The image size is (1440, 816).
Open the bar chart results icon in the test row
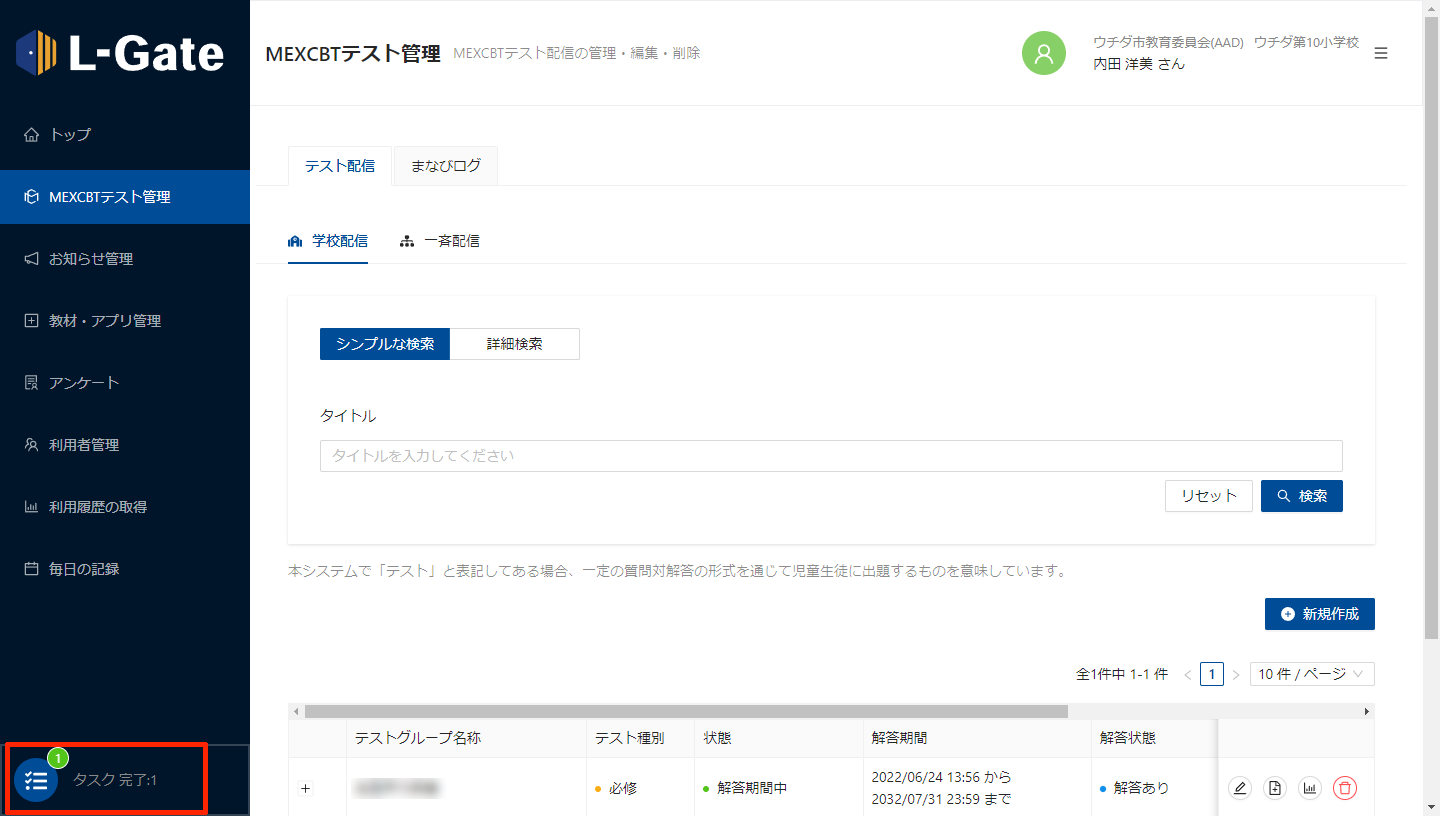pyautogui.click(x=1310, y=788)
